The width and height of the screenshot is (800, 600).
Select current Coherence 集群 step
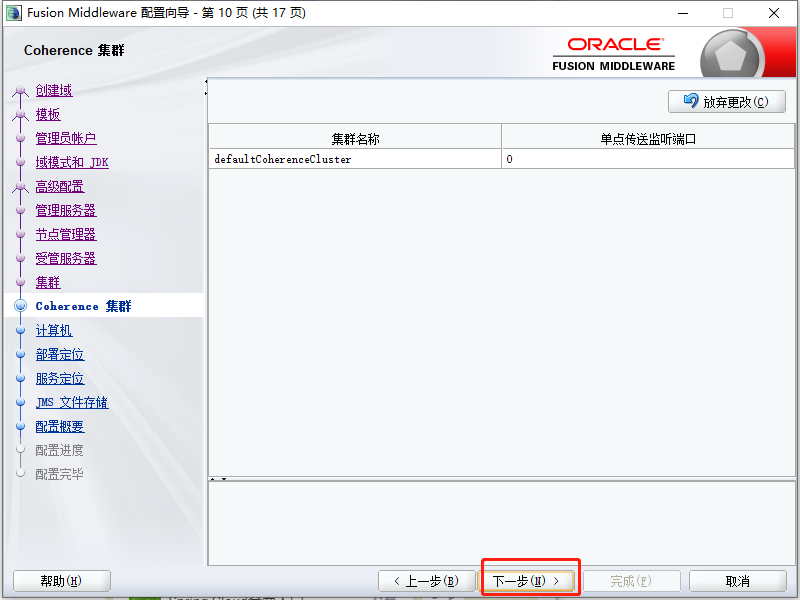(84, 306)
